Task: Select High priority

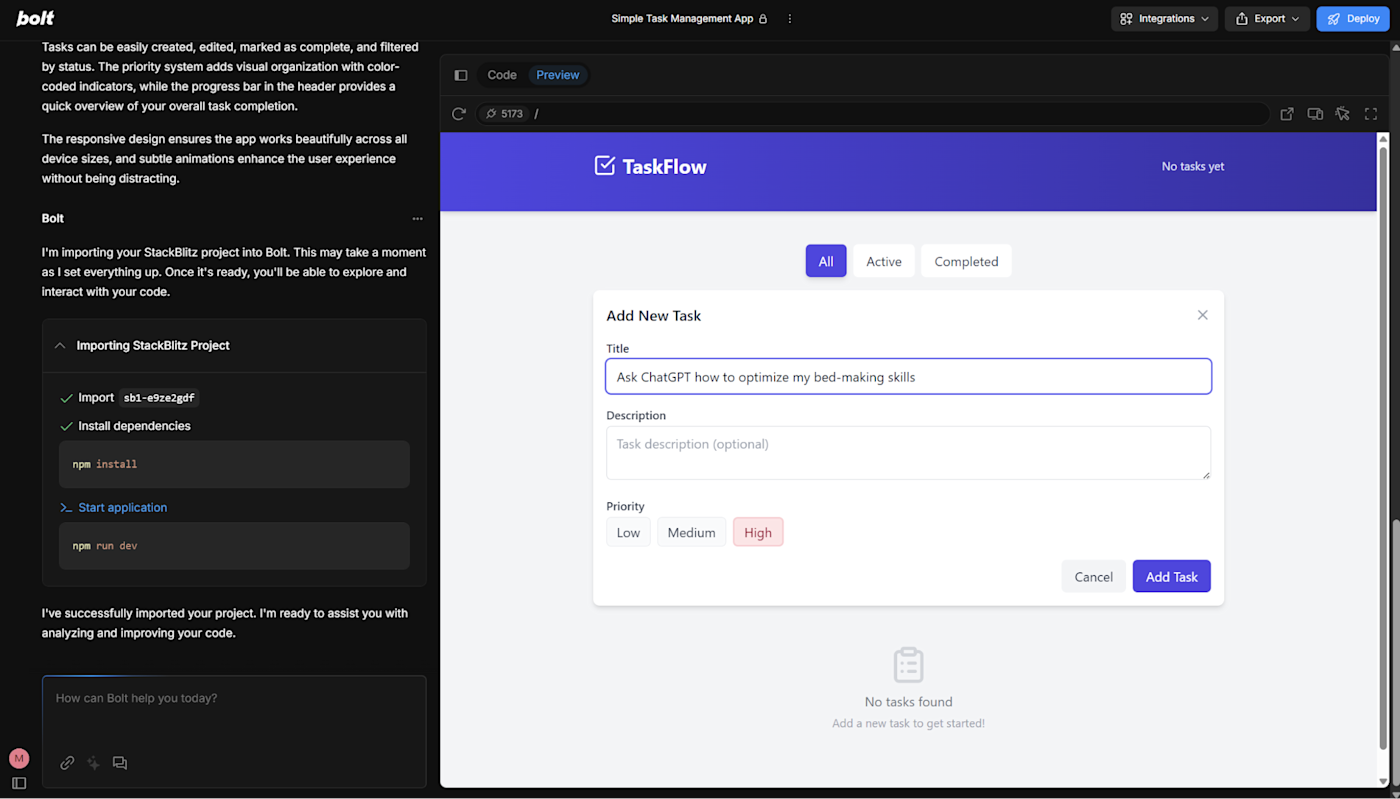Action: coord(758,532)
